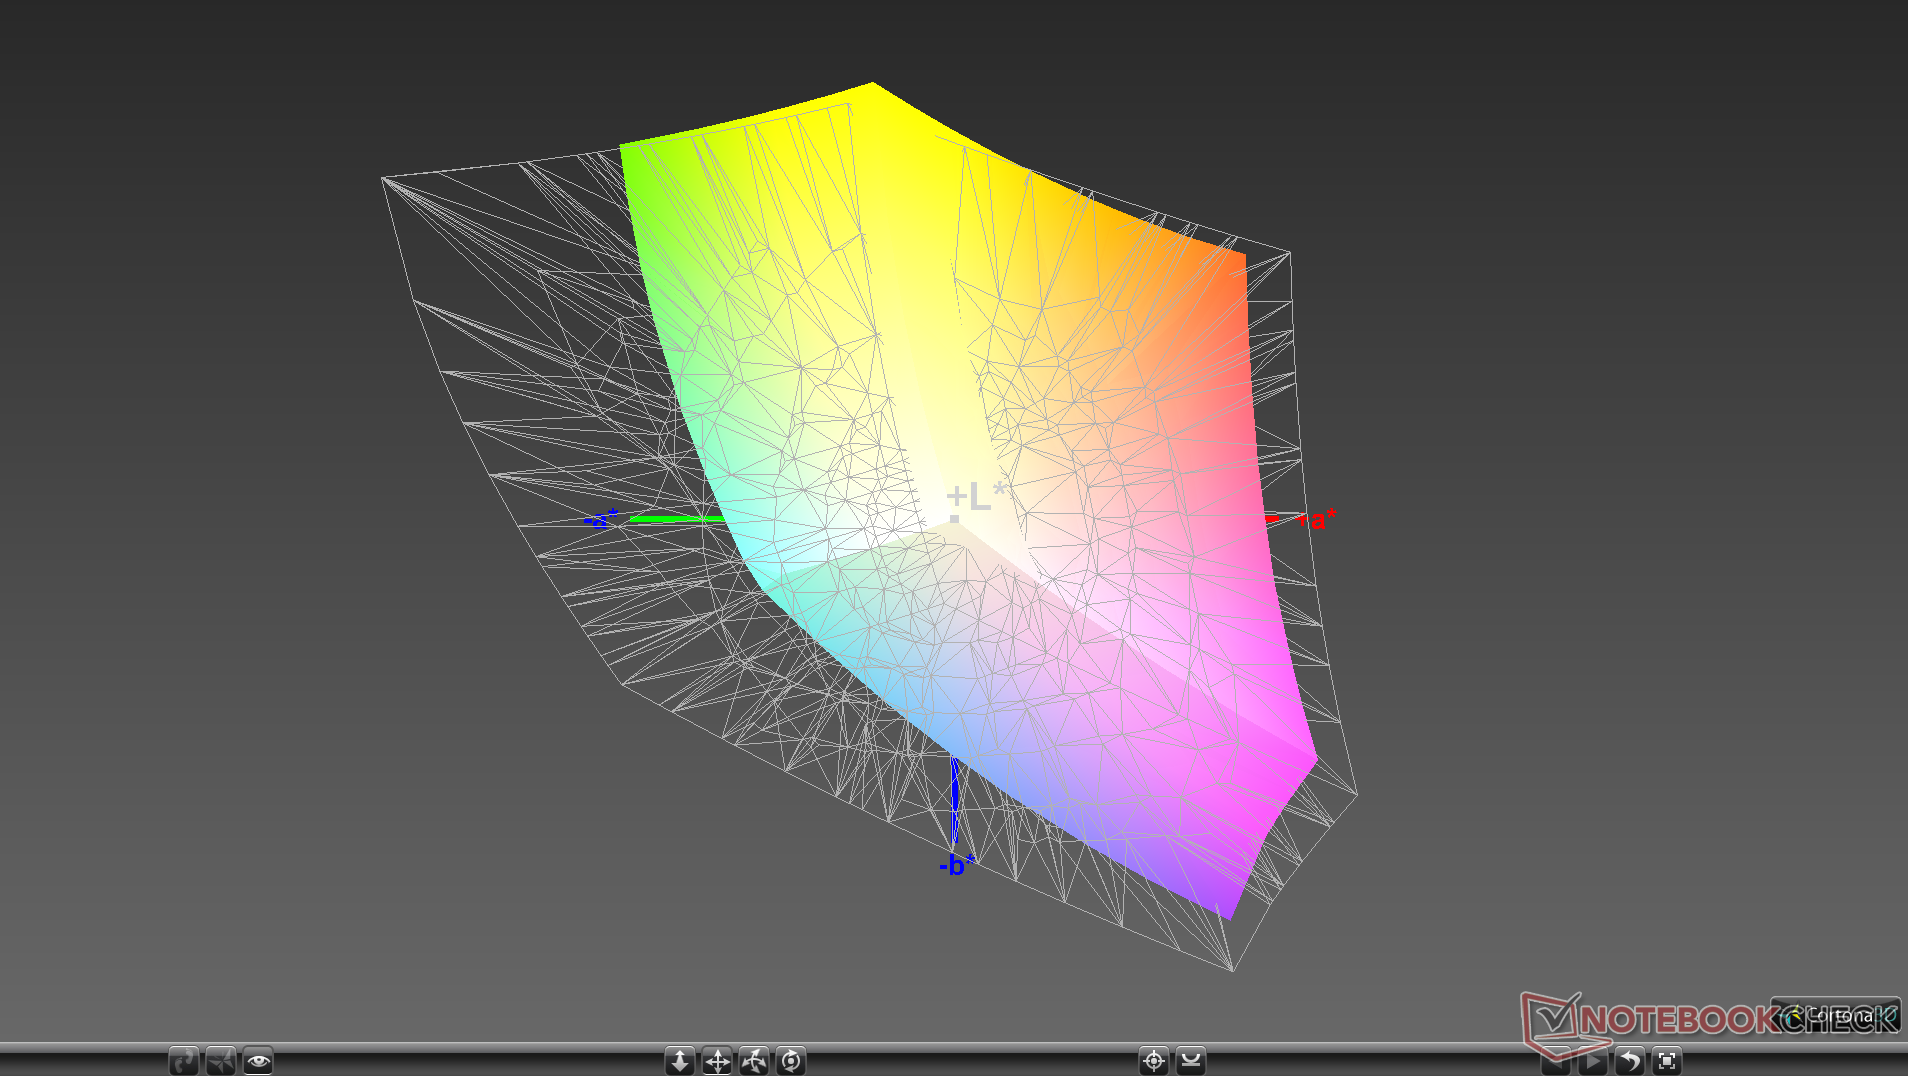Click the Align/straighten view button
This screenshot has width=1908, height=1076.
pyautogui.click(x=1191, y=1061)
